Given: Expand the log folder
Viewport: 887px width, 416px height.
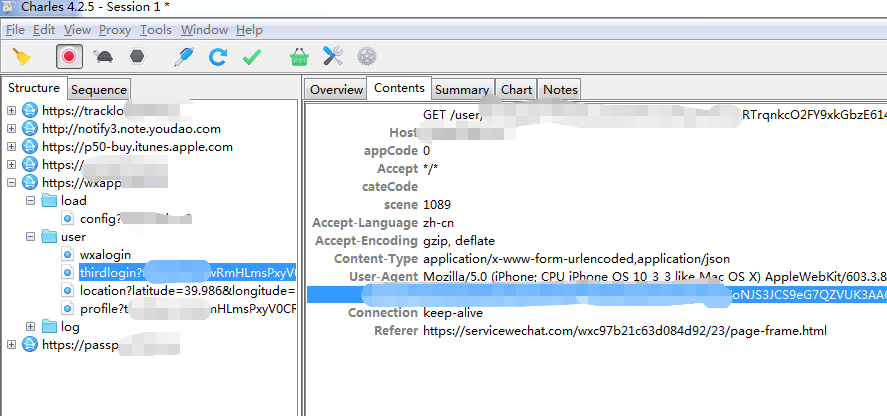Looking at the screenshot, I should click(x=30, y=327).
